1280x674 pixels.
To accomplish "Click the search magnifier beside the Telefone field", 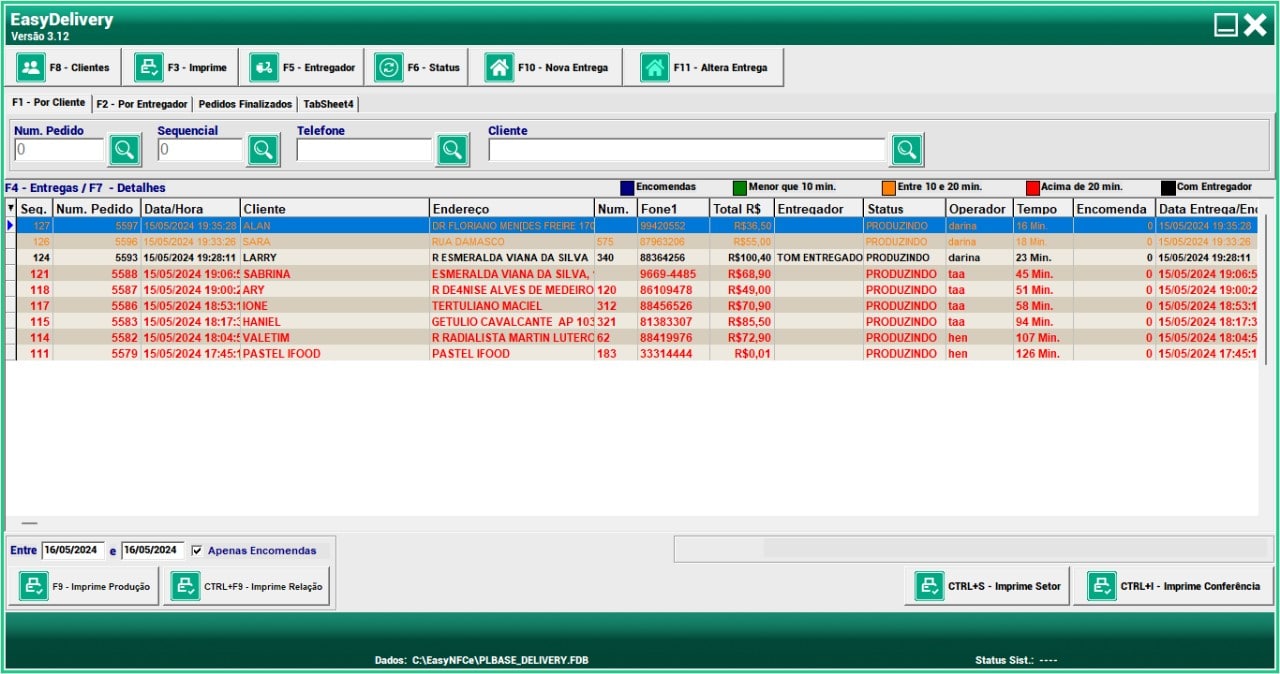I will 453,150.
